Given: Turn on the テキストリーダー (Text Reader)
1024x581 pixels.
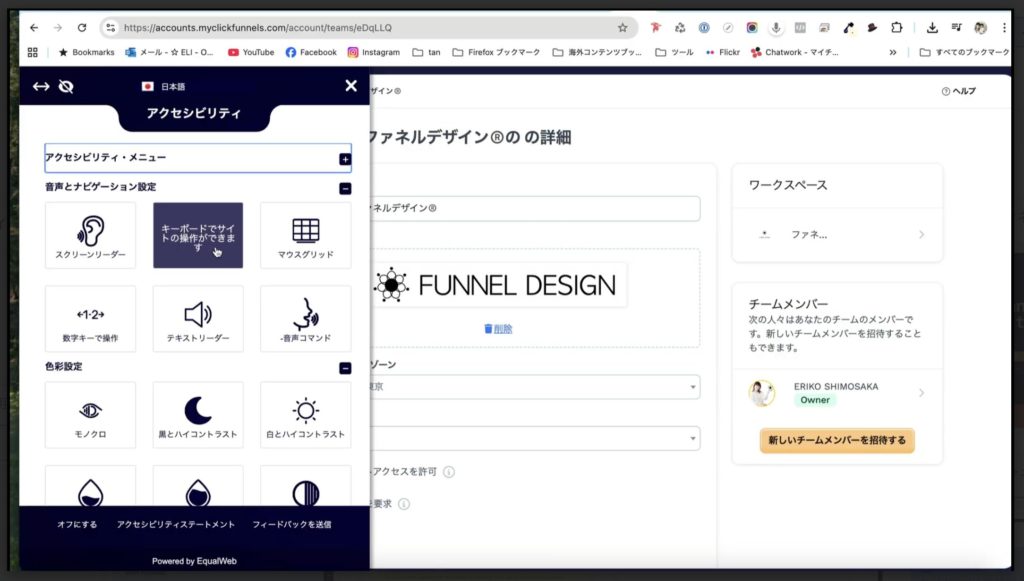Looking at the screenshot, I should point(197,318).
